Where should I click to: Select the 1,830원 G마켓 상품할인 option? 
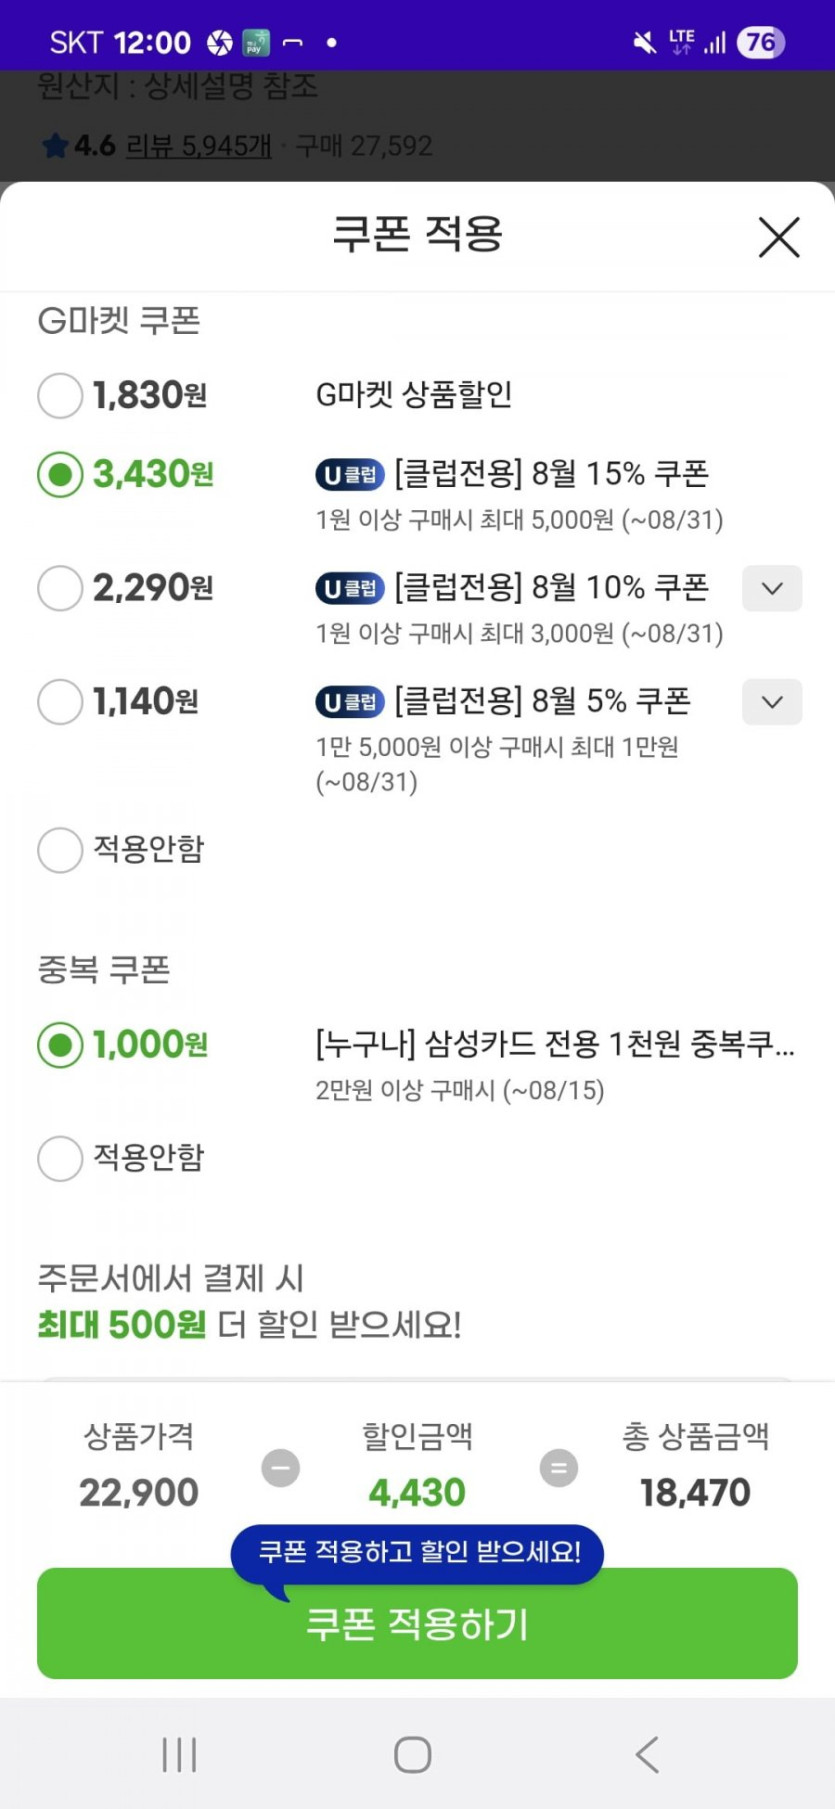coord(60,395)
